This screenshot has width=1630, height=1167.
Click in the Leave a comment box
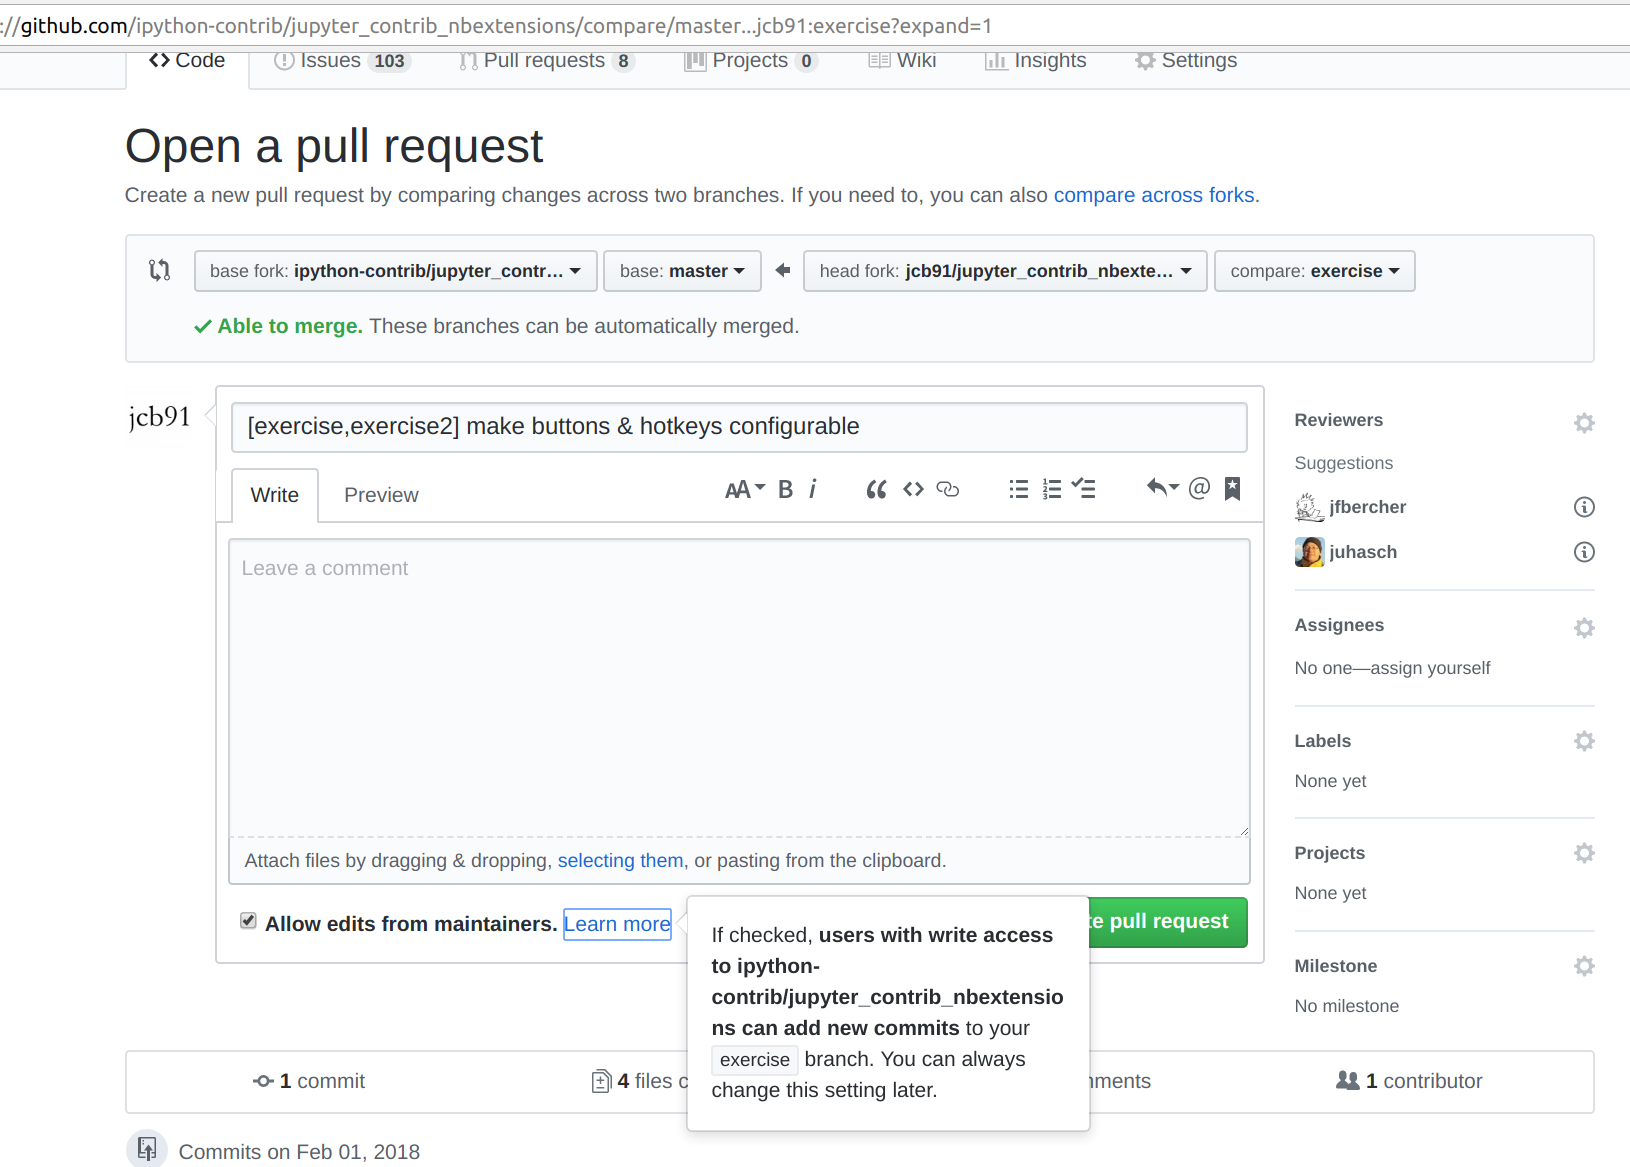(739, 688)
